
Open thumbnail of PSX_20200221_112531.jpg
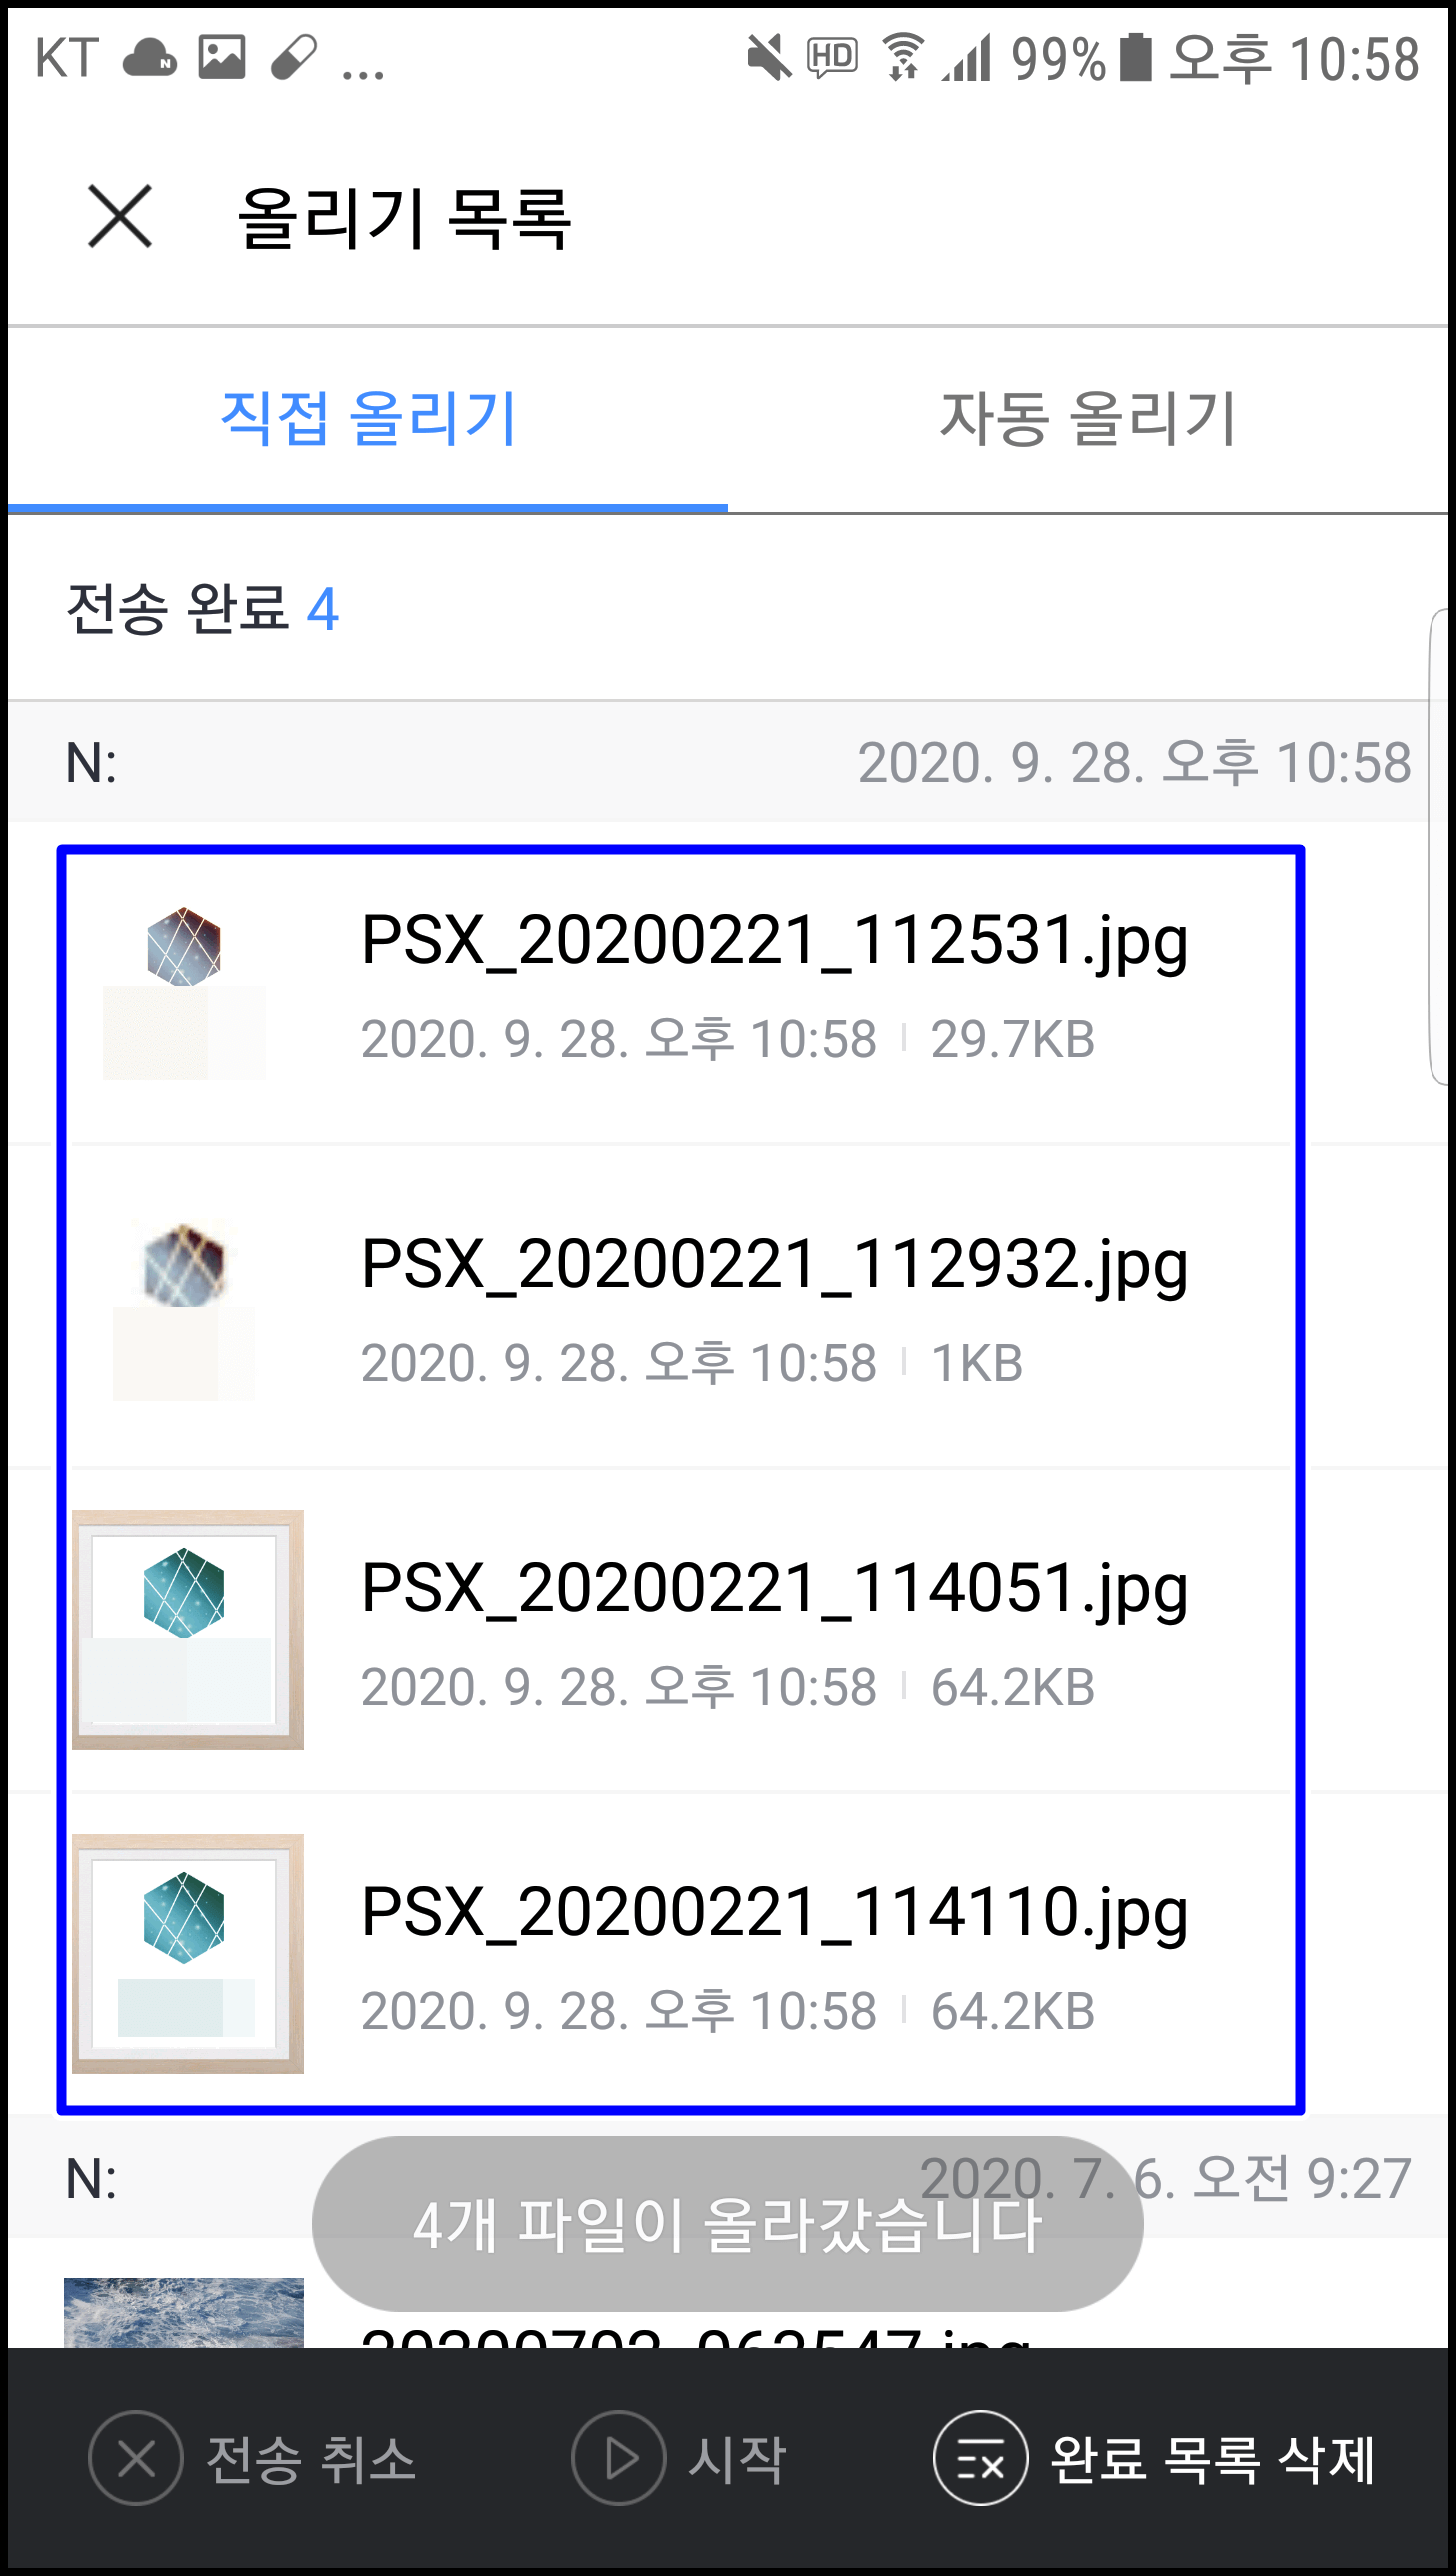click(186, 983)
